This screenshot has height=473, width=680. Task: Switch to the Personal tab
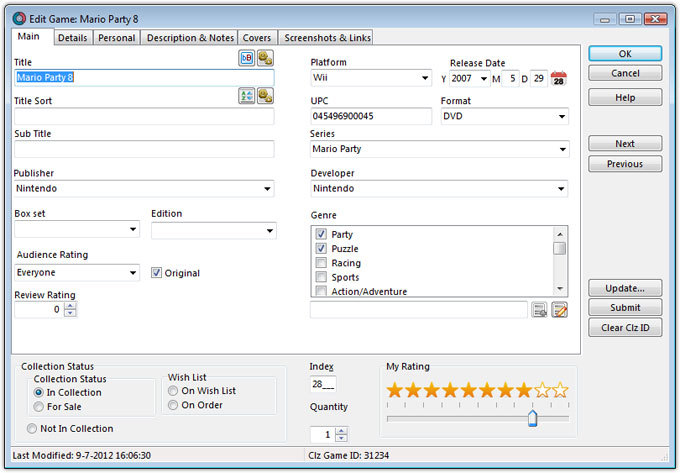117,38
